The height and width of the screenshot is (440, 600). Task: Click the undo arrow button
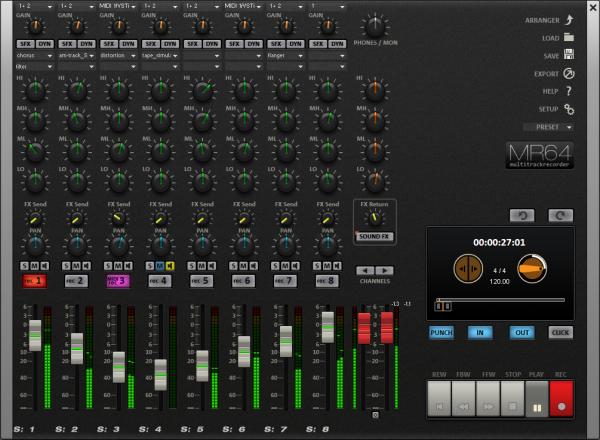[x=522, y=215]
